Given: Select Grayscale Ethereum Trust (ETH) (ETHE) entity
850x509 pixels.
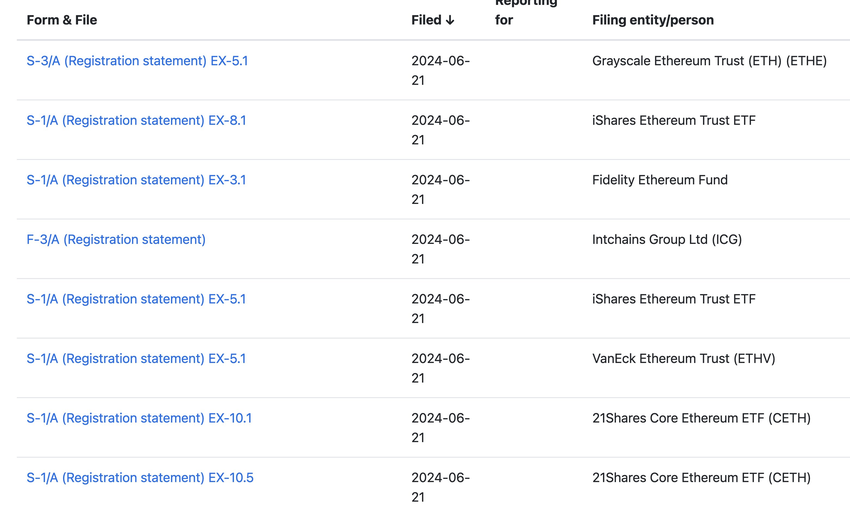Looking at the screenshot, I should [x=709, y=61].
